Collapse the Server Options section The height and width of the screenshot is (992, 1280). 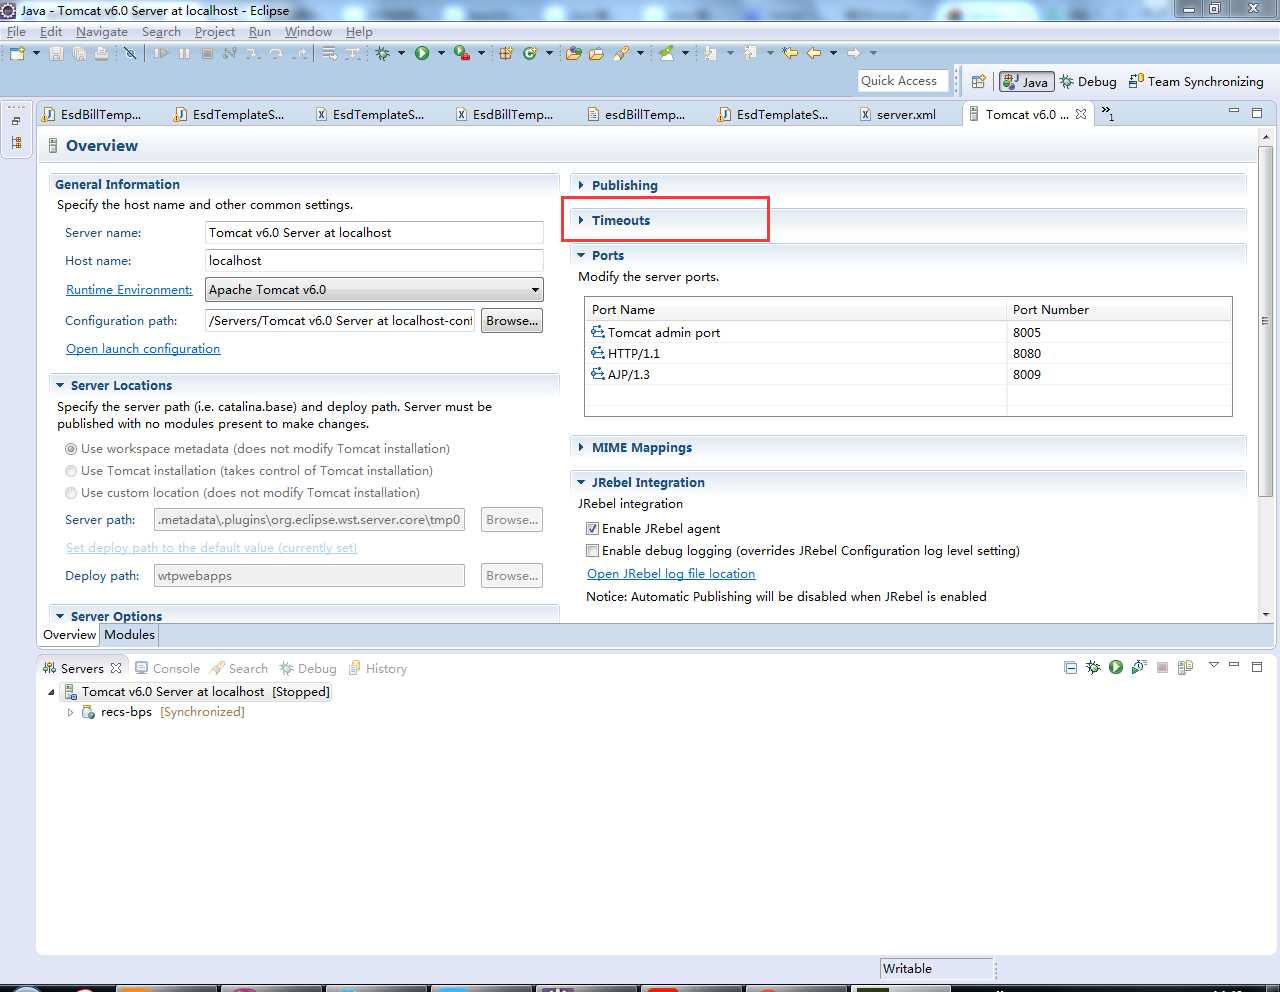coord(60,616)
